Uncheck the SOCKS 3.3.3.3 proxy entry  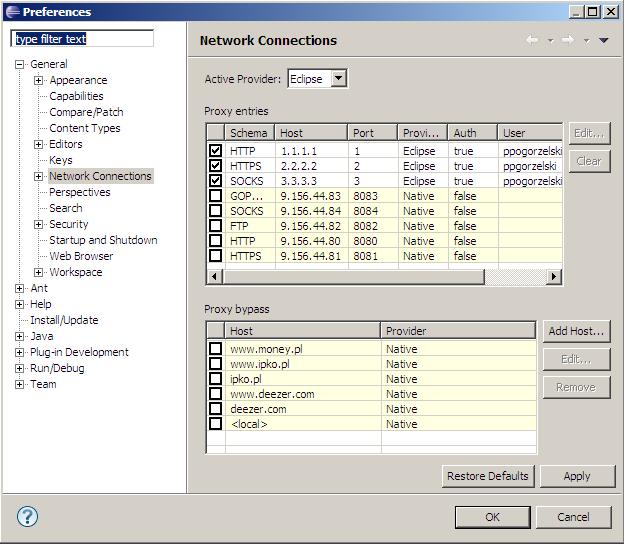(215, 180)
